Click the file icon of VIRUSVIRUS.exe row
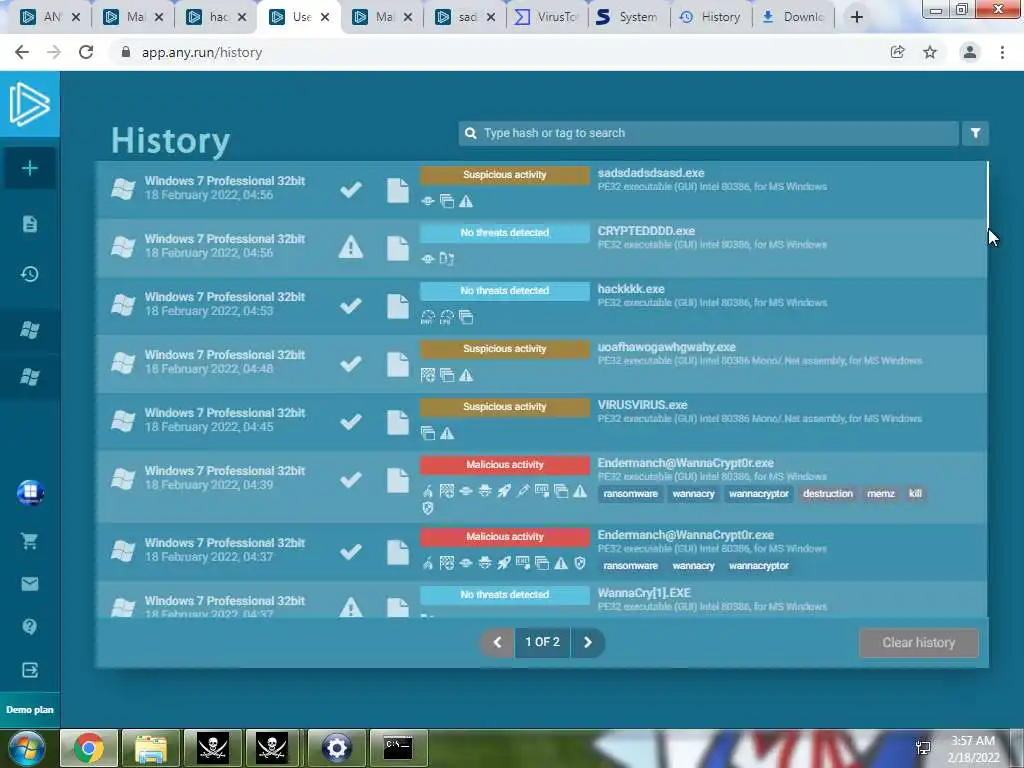1024x768 pixels. (x=398, y=422)
